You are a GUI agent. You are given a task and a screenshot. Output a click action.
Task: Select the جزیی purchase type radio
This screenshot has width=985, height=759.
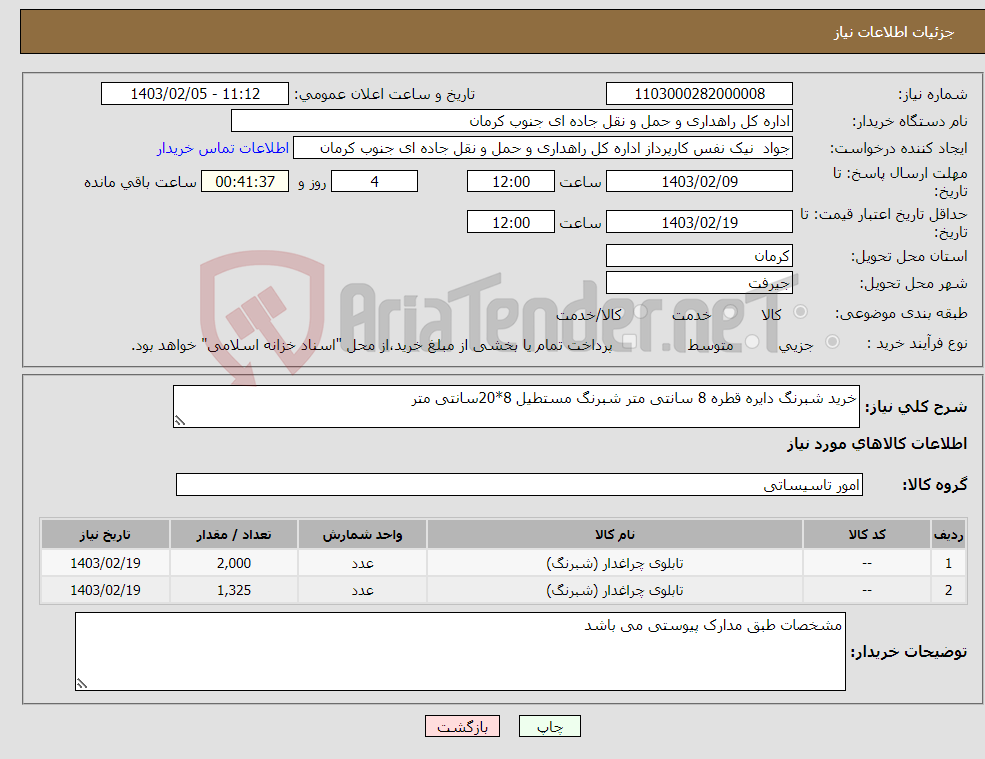click(832, 342)
